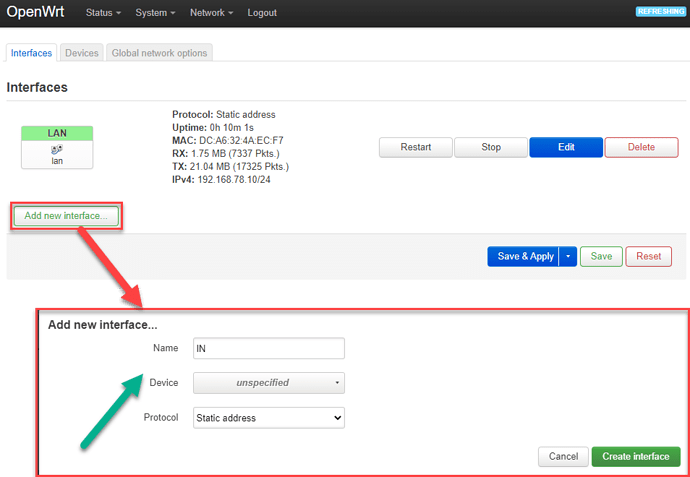This screenshot has width=690, height=477.
Task: Click the green Save button
Action: (x=601, y=256)
